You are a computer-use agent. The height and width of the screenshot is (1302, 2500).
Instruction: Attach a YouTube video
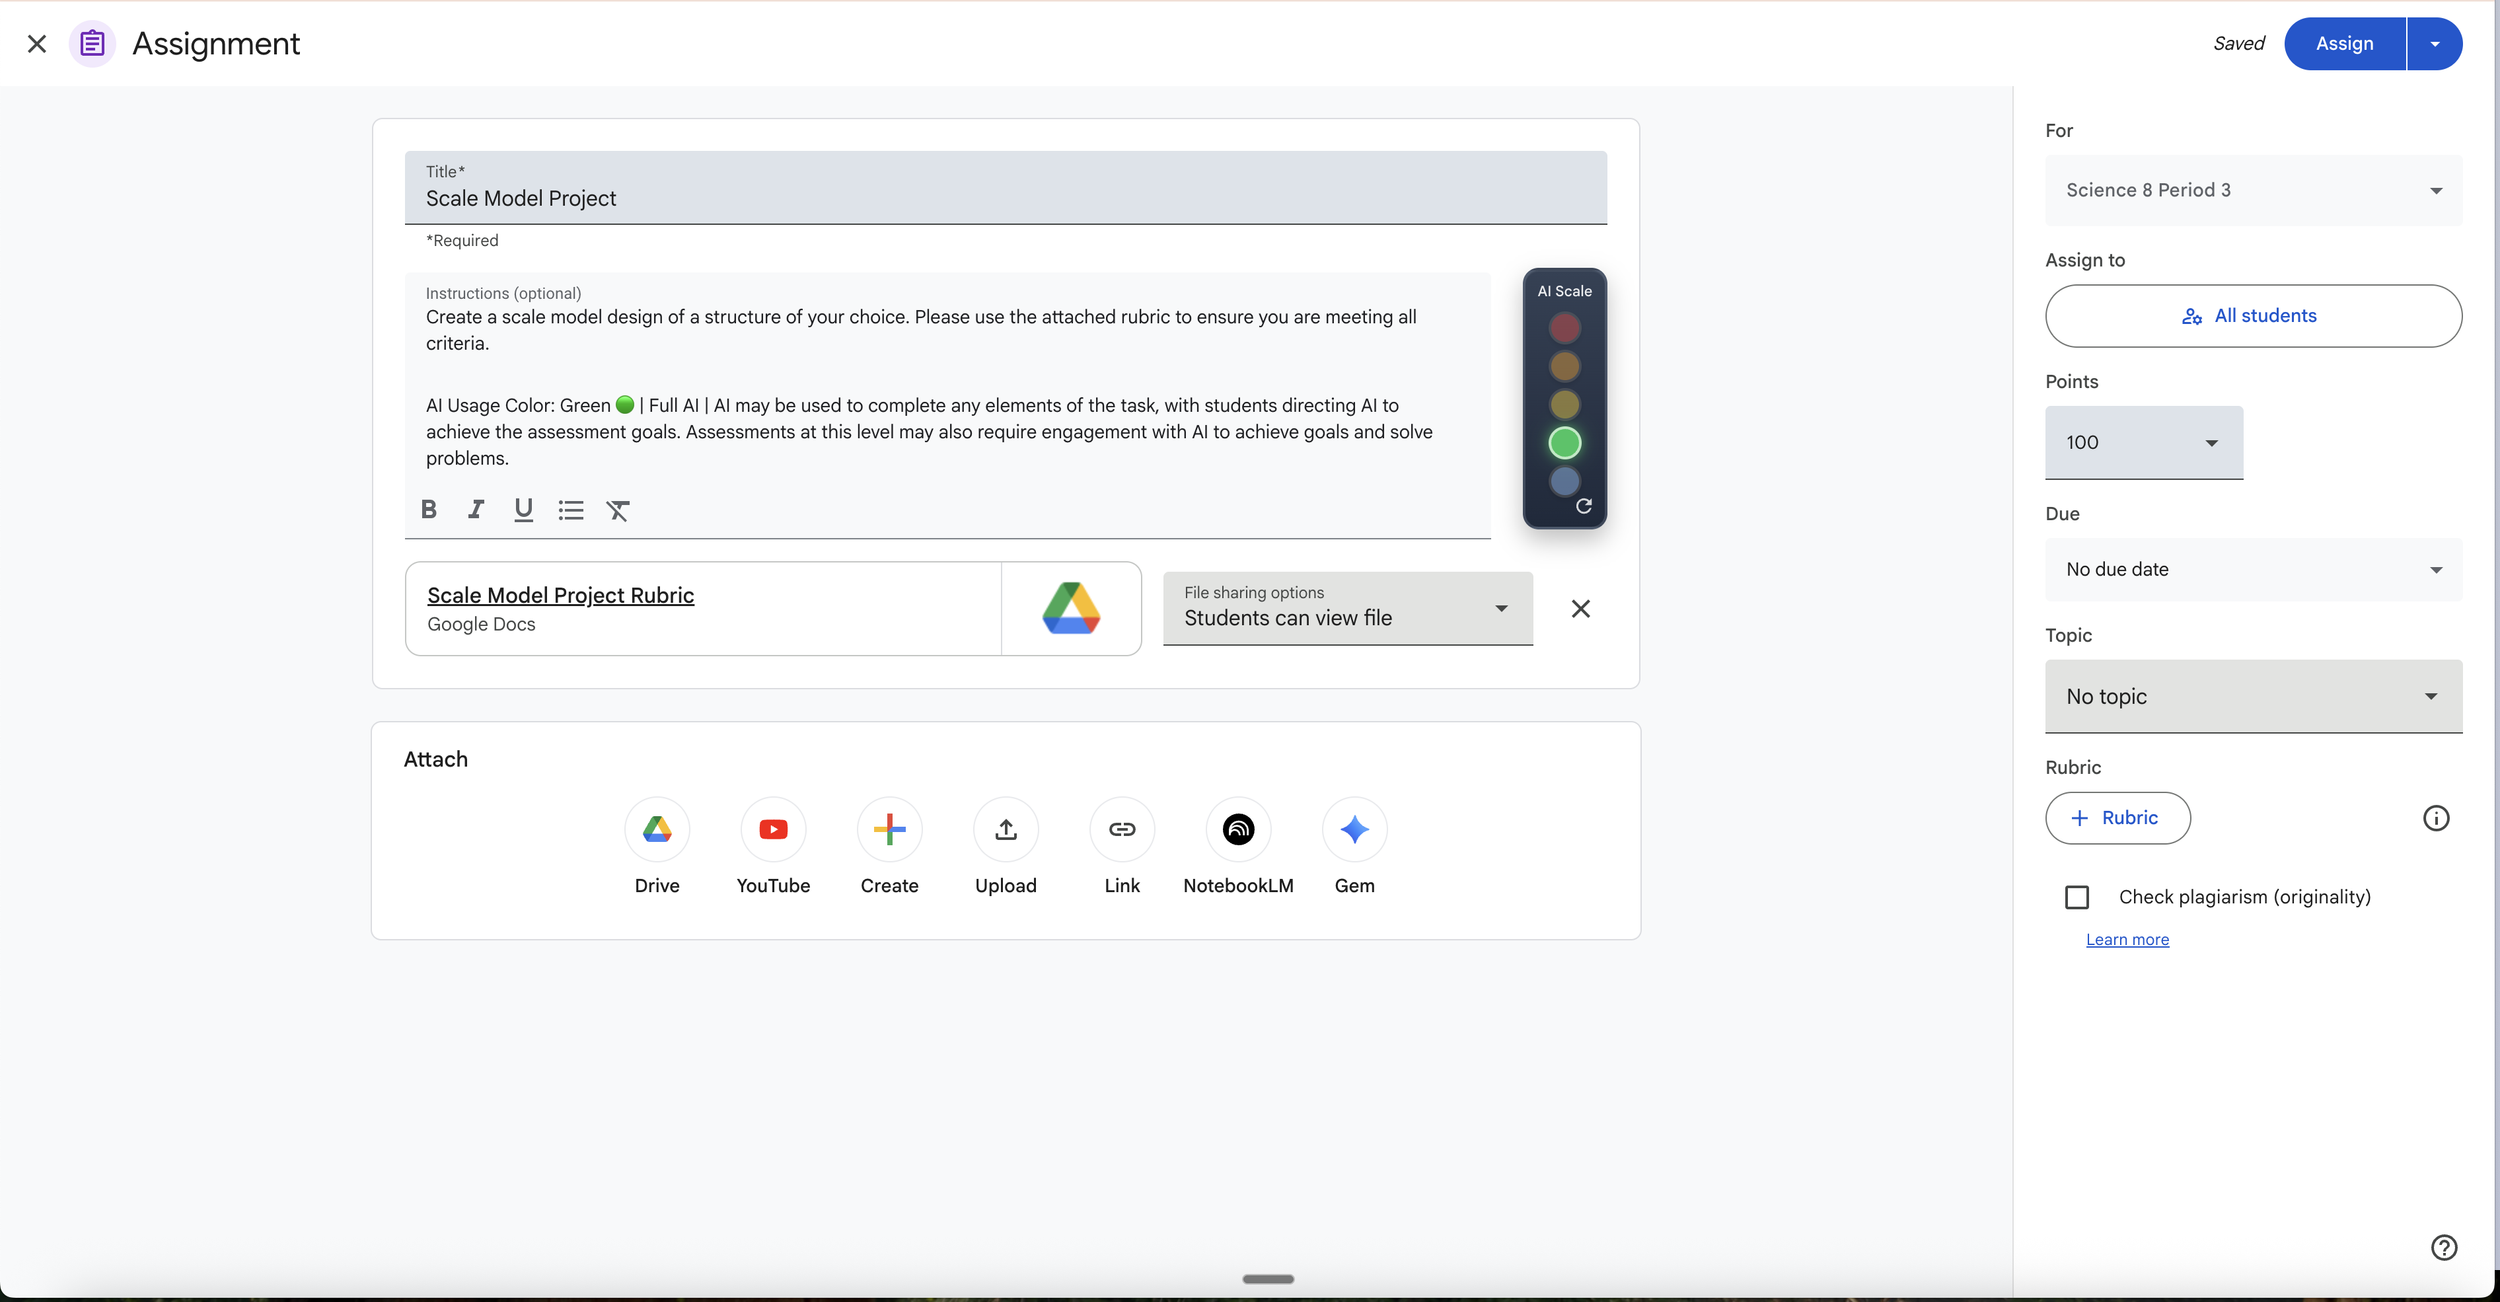tap(773, 830)
